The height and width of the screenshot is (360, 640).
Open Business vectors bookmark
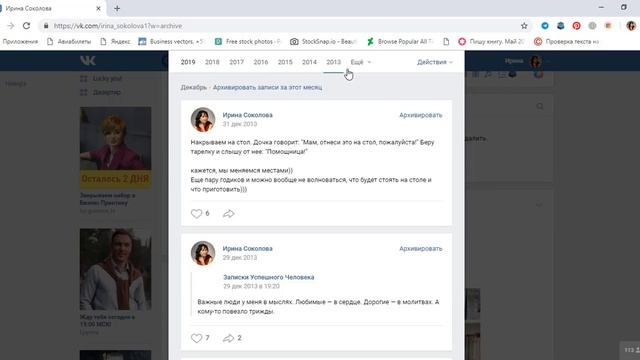coord(171,42)
